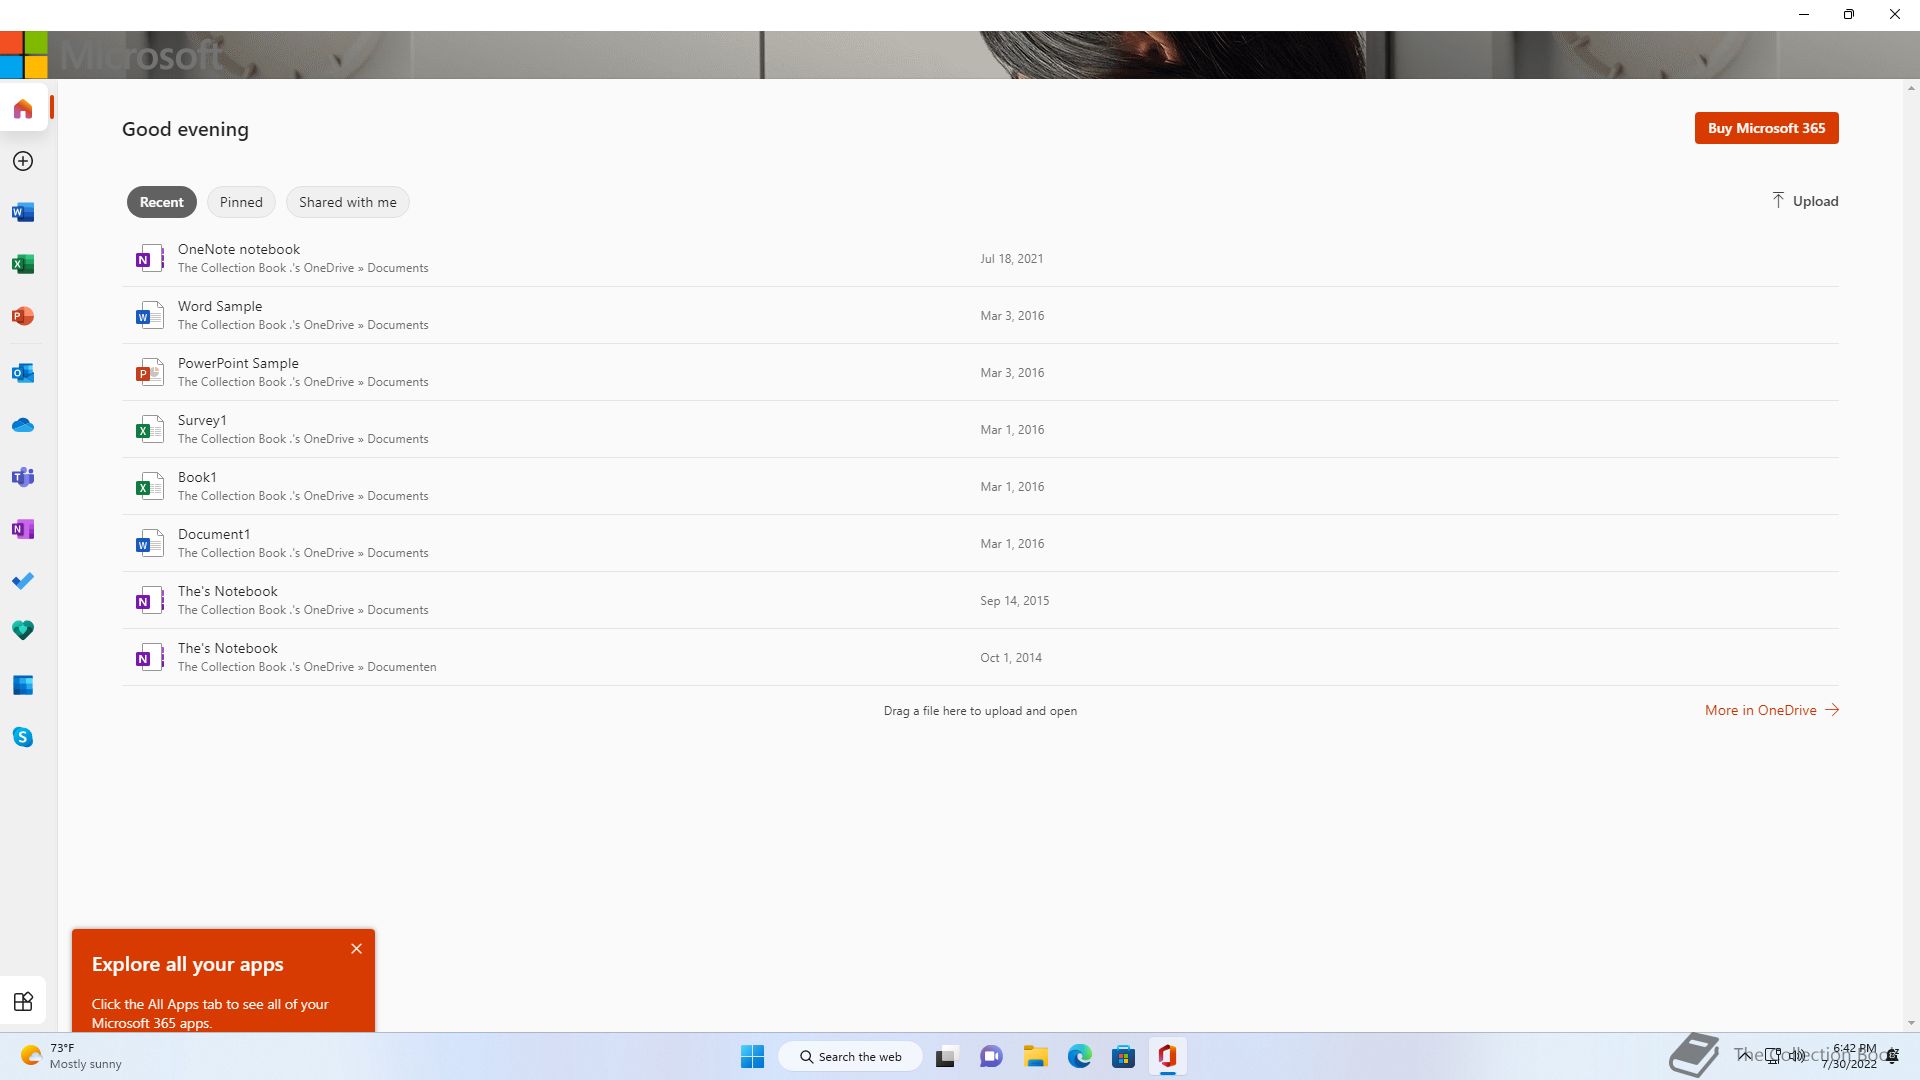Click Survey1 Excel file icon
The height and width of the screenshot is (1080, 1920).
(149, 429)
